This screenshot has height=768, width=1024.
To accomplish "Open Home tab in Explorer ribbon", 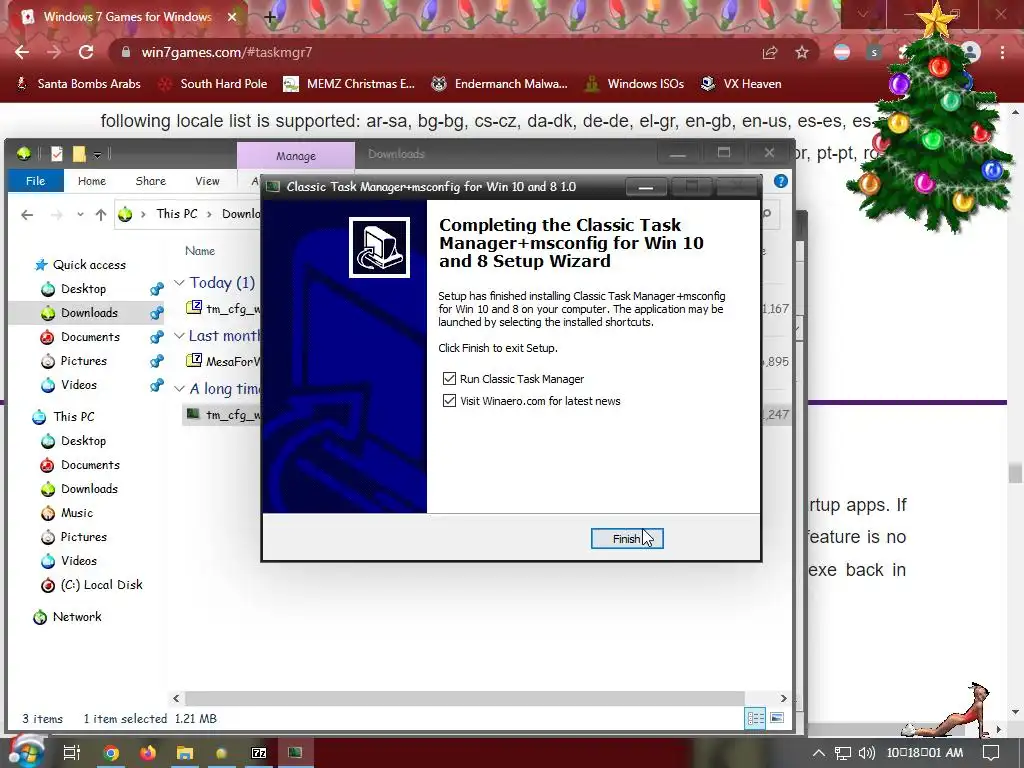I will (91, 181).
